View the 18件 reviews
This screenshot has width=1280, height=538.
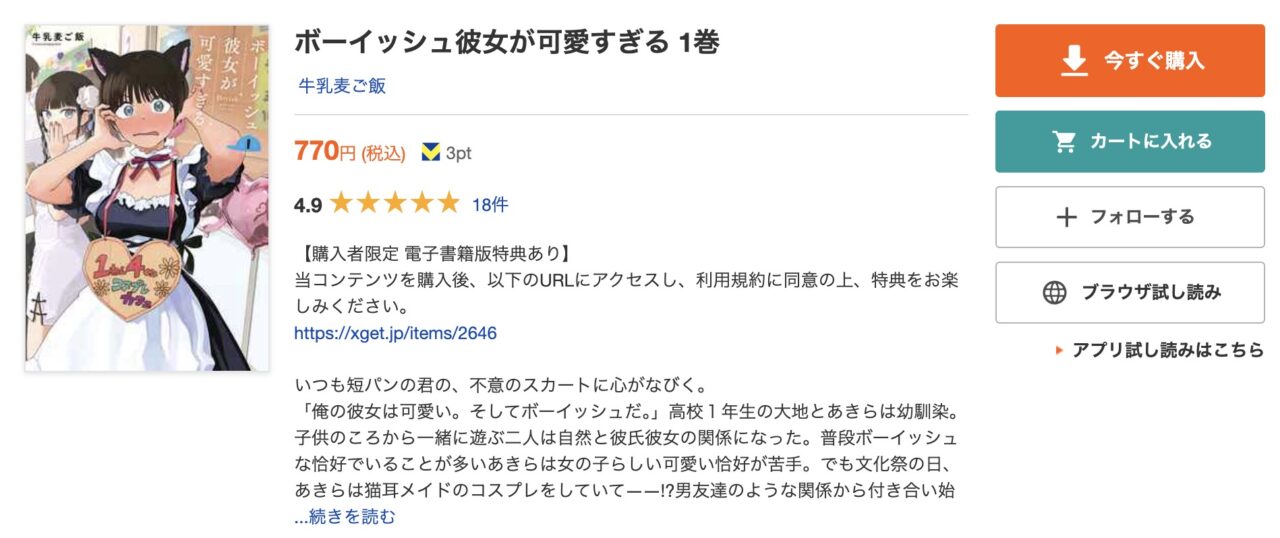click(x=489, y=205)
